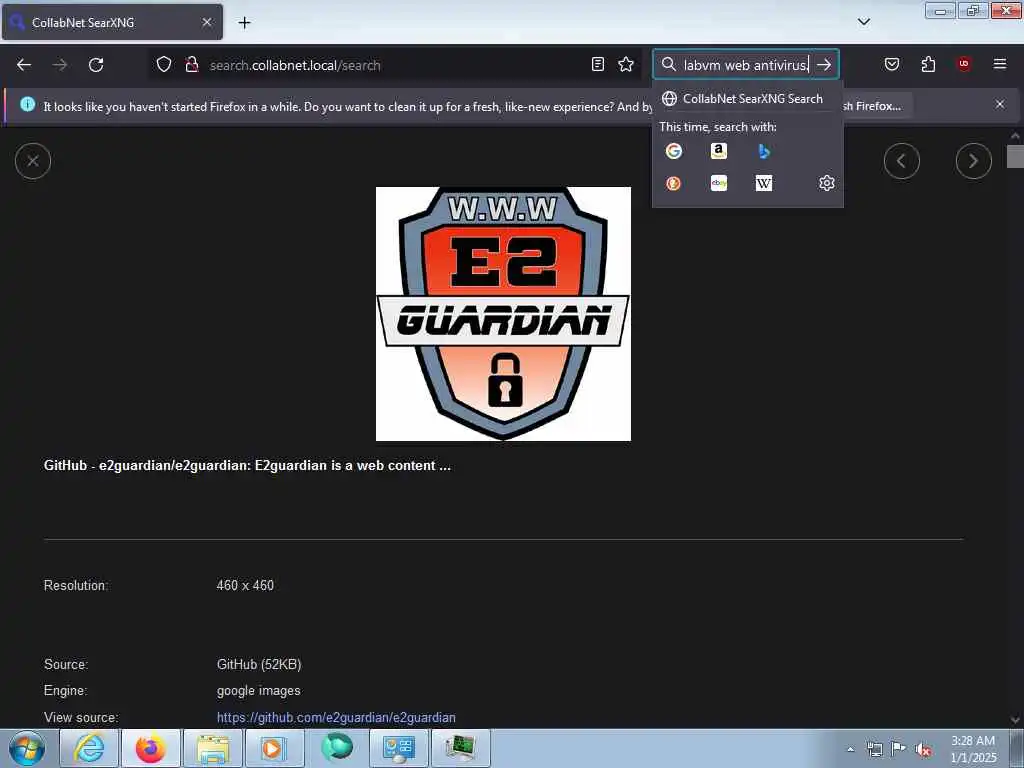This screenshot has width=1024, height=768.
Task: Click the address bar URL
Action: [295, 65]
